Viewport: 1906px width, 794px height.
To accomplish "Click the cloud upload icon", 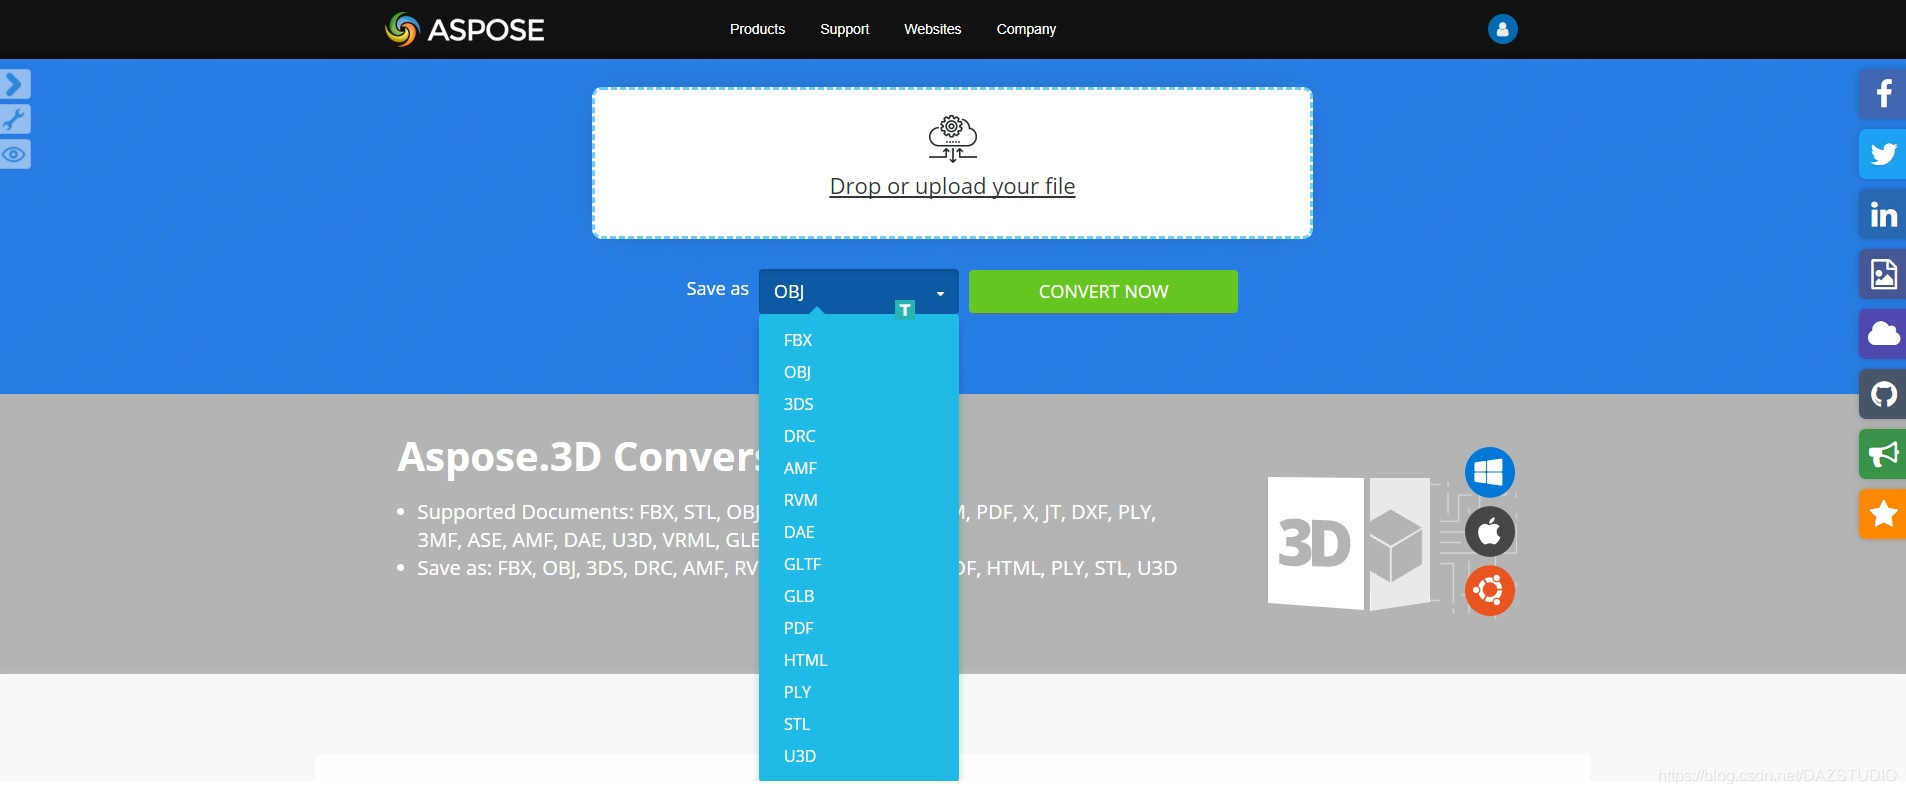I will click(952, 138).
